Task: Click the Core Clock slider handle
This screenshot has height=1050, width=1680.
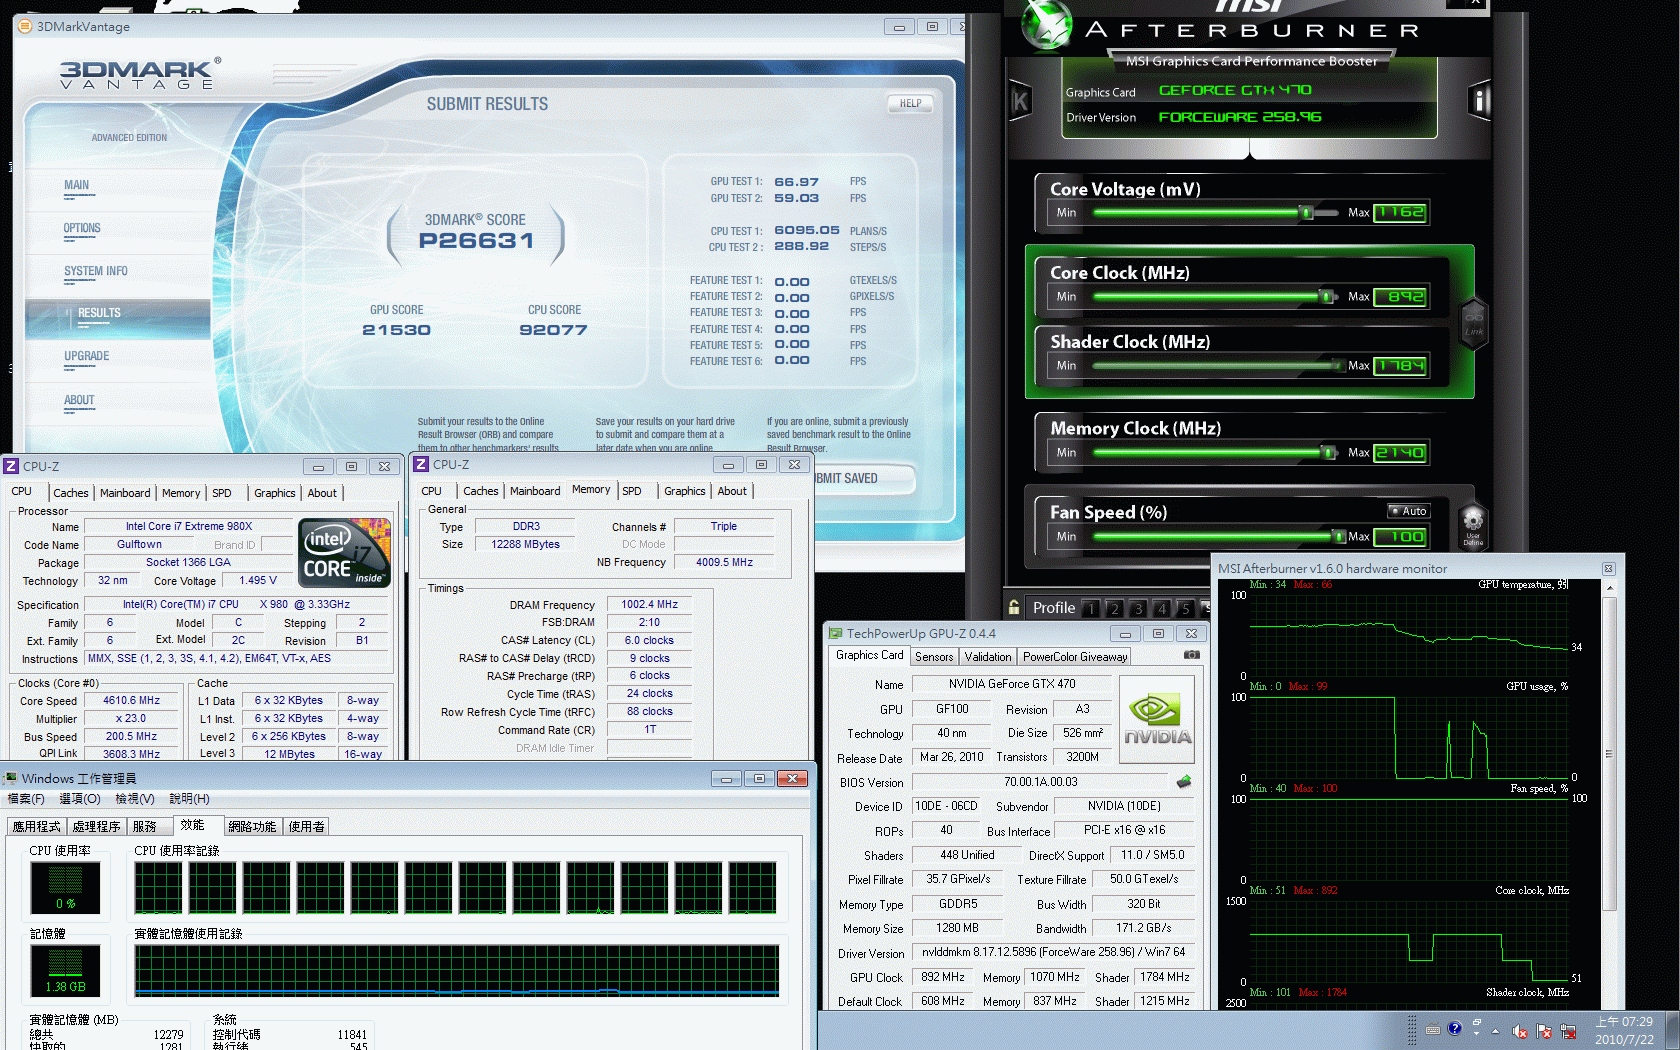Action: tap(1327, 296)
